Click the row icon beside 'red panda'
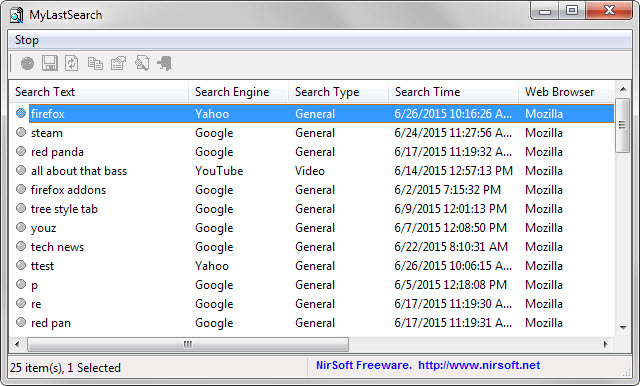640x386 pixels. (21, 151)
